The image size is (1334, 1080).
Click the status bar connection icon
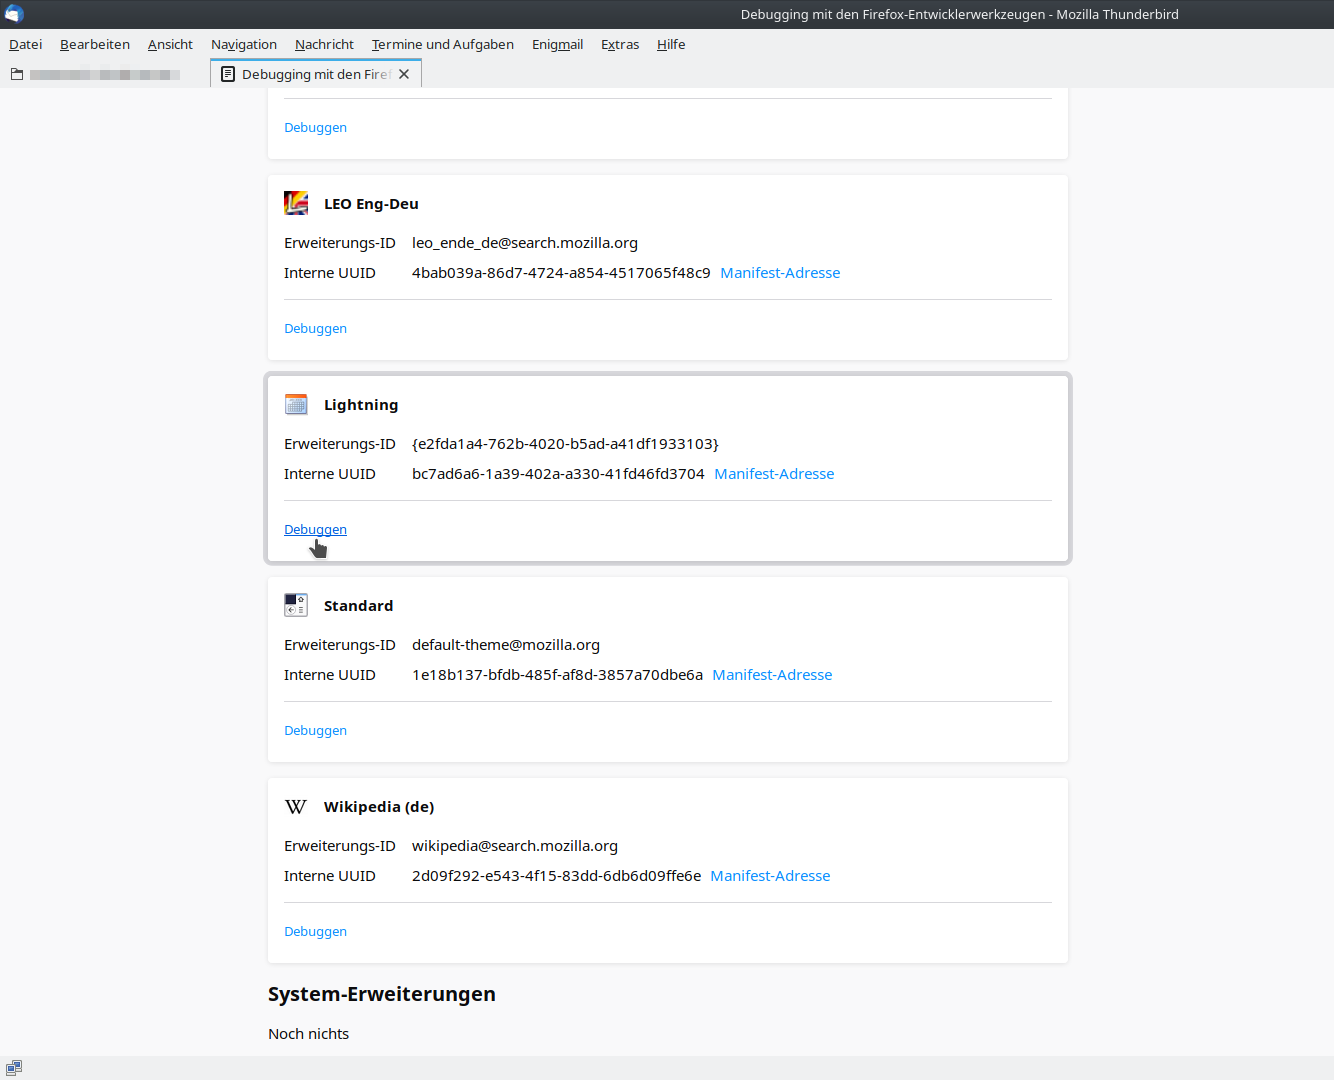(14, 1068)
